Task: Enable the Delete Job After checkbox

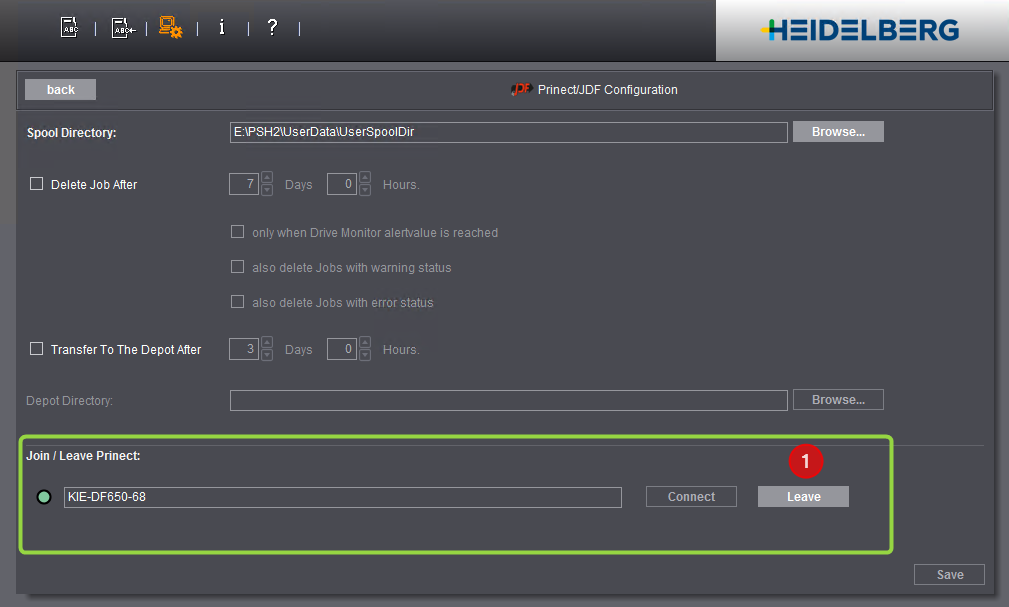Action: (x=37, y=184)
